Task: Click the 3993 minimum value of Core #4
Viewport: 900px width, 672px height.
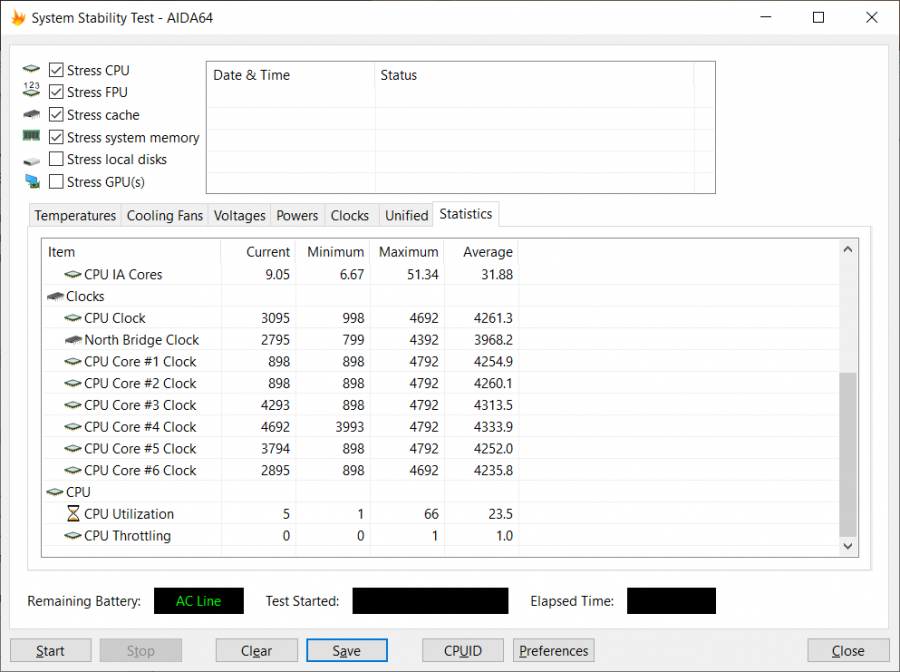Action: 350,427
